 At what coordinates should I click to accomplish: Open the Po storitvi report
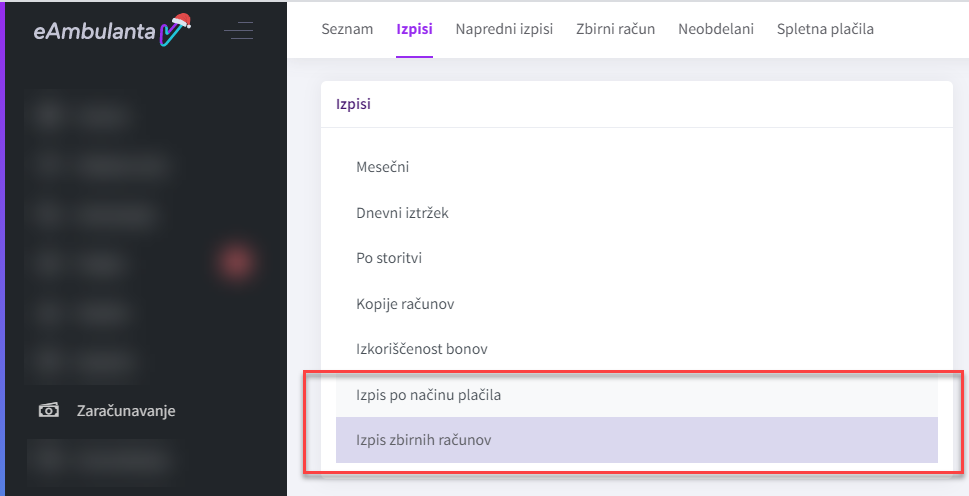637,258
